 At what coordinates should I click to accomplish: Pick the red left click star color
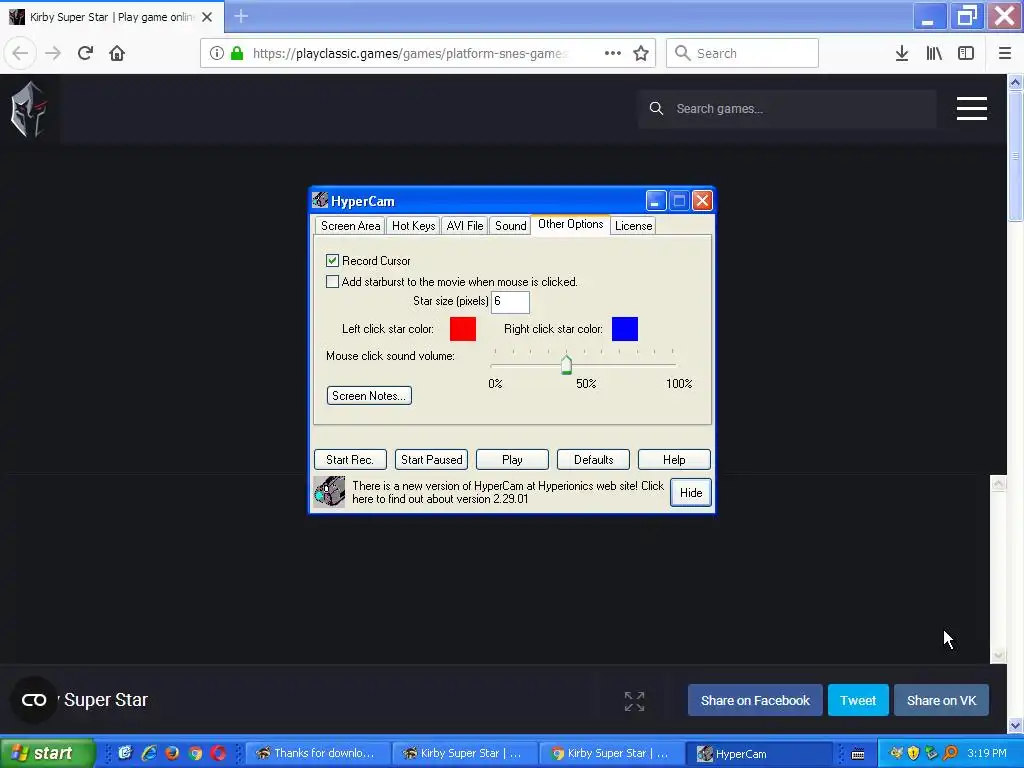[463, 329]
